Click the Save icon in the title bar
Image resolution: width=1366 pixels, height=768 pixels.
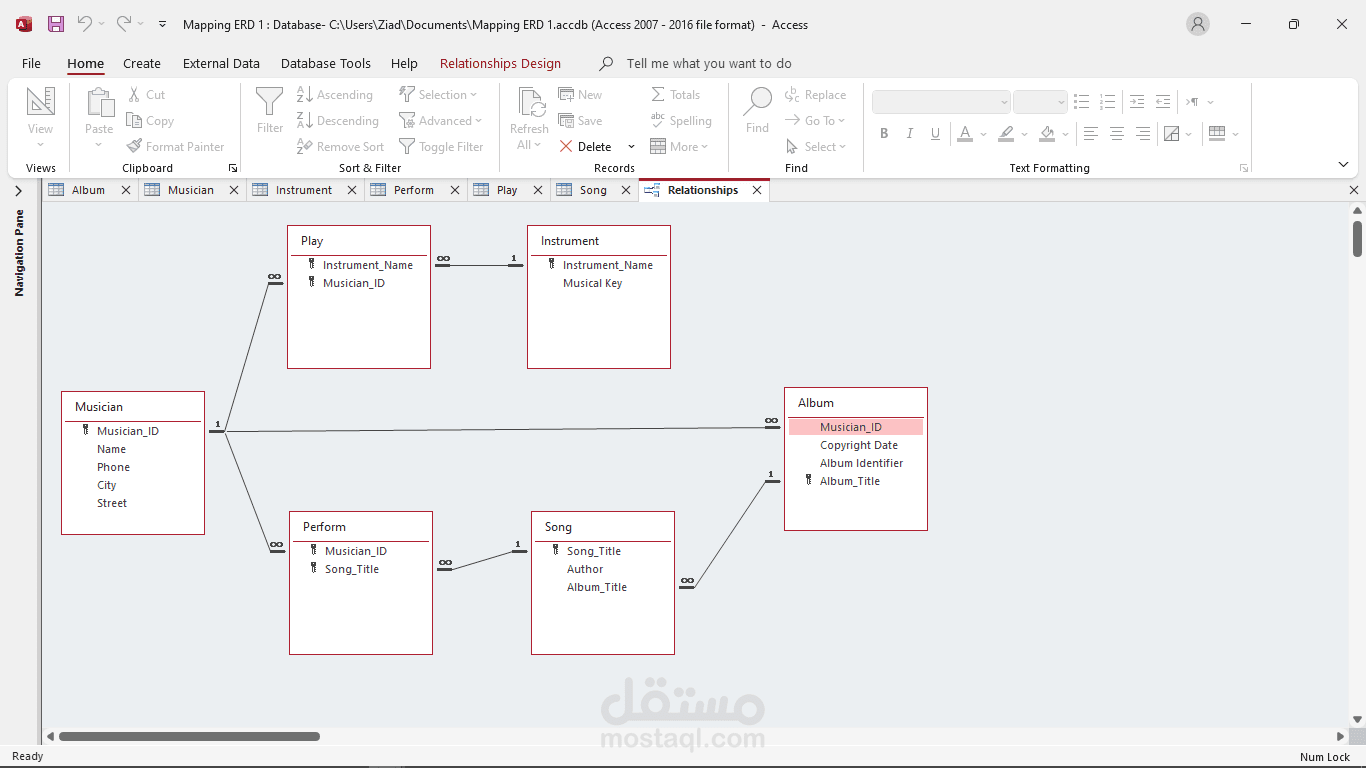(56, 24)
